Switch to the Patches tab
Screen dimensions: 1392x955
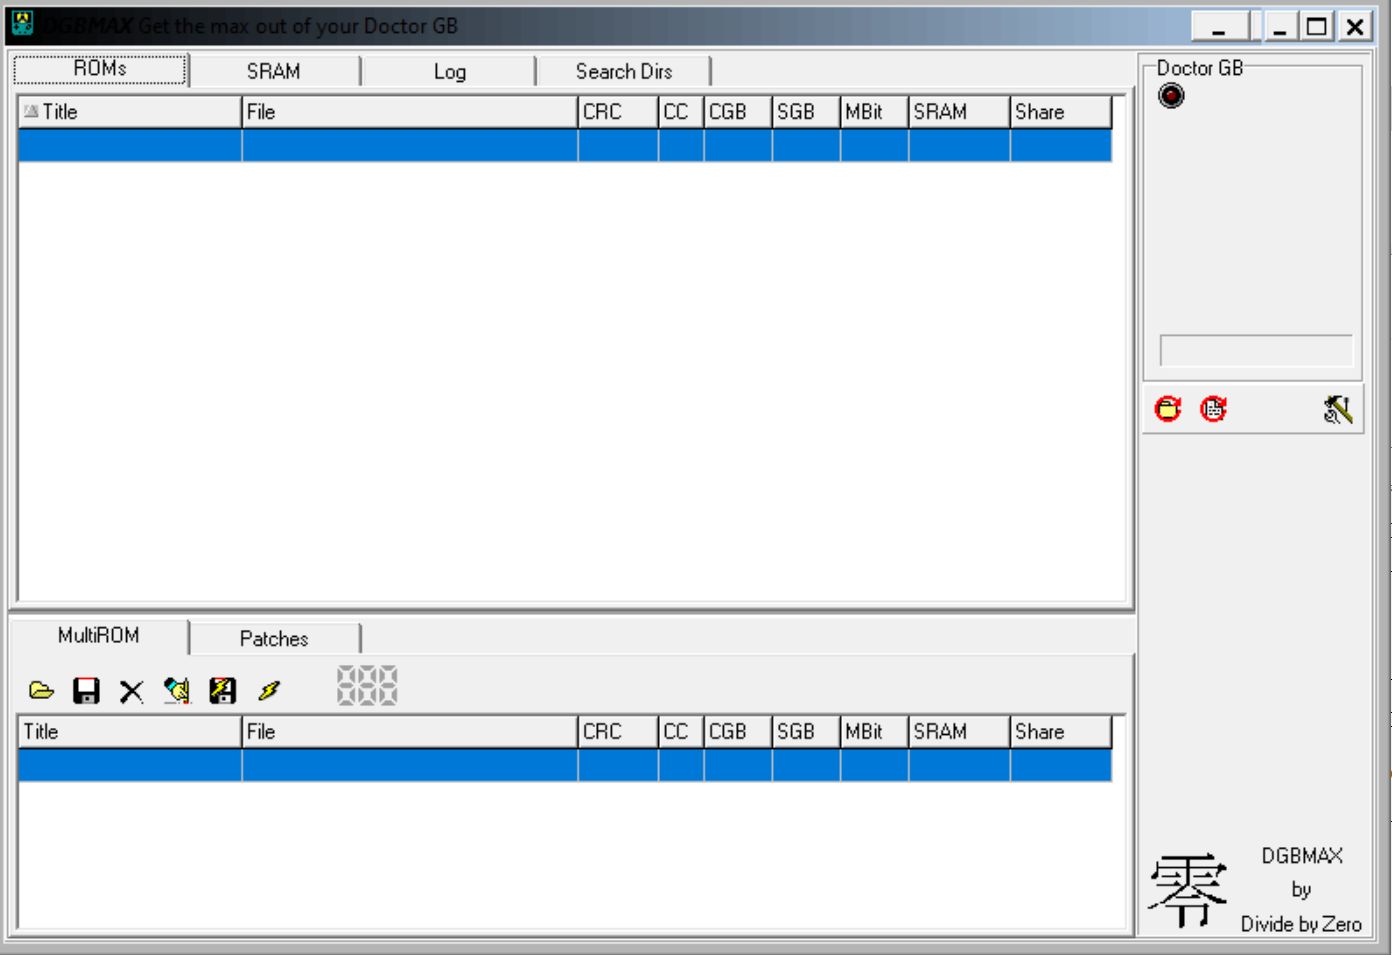coord(273,639)
